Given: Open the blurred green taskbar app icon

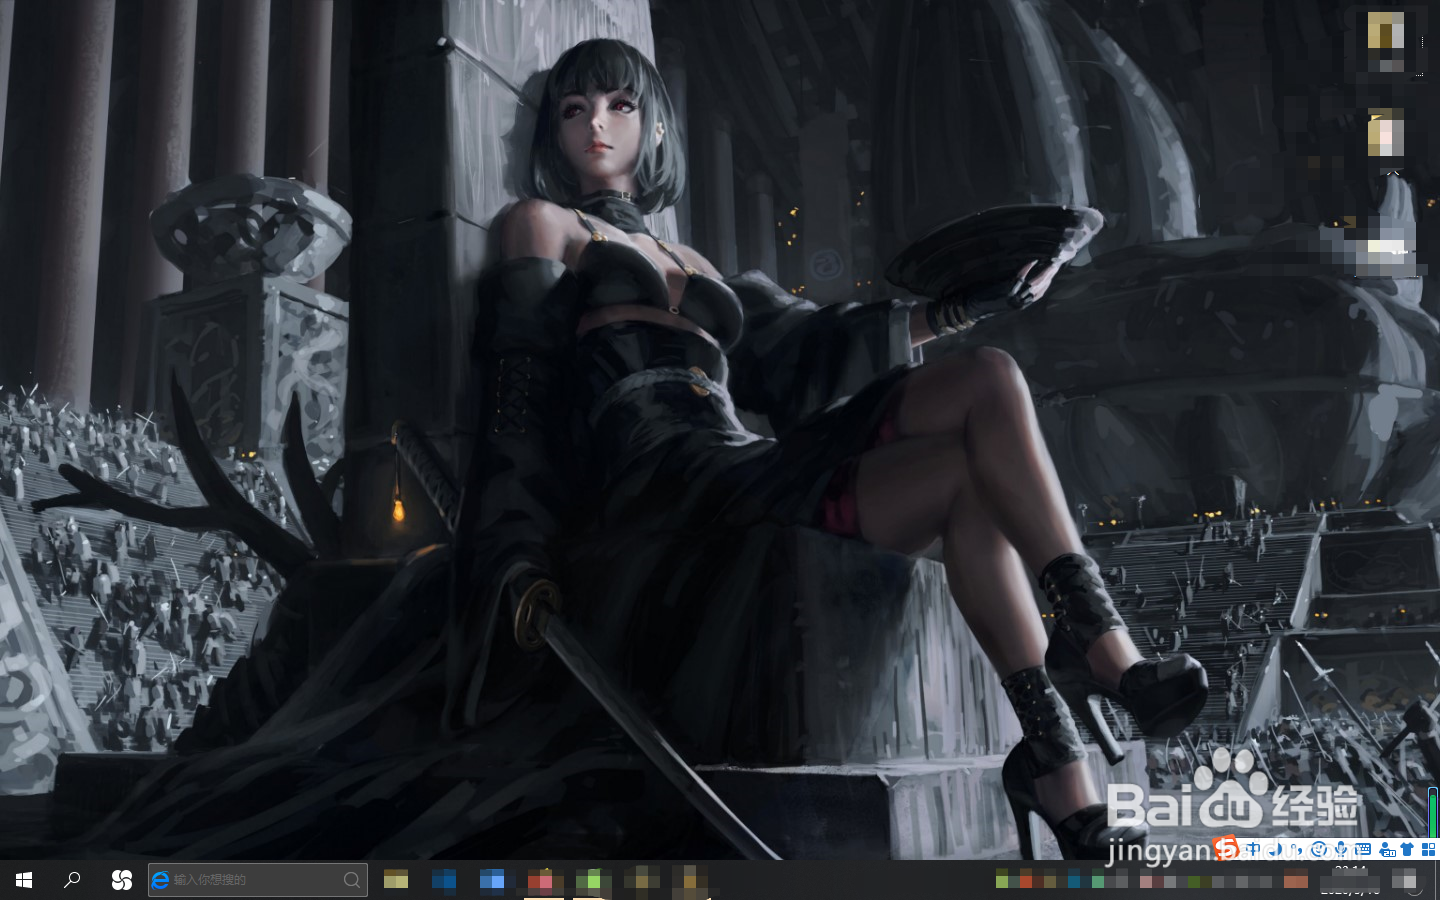Looking at the screenshot, I should pos(592,880).
